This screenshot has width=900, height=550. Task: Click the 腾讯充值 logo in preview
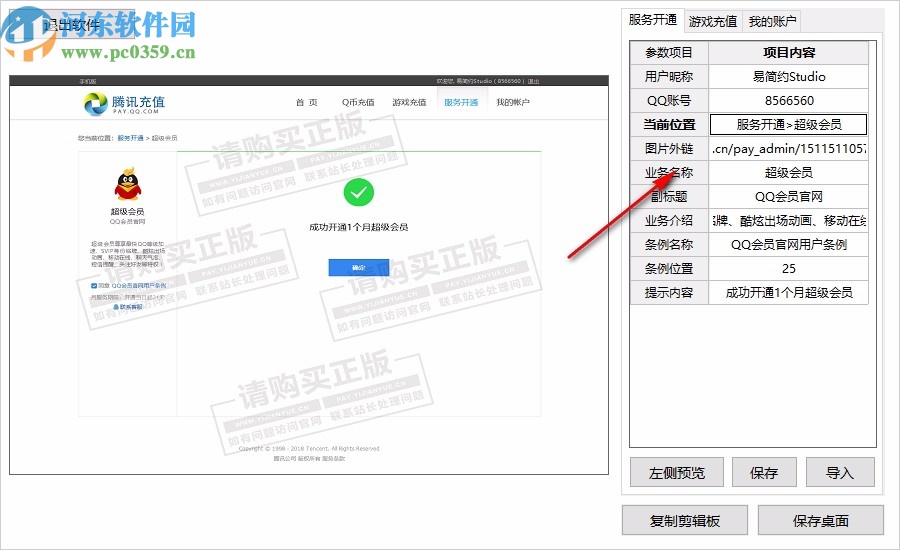pyautogui.click(x=124, y=103)
